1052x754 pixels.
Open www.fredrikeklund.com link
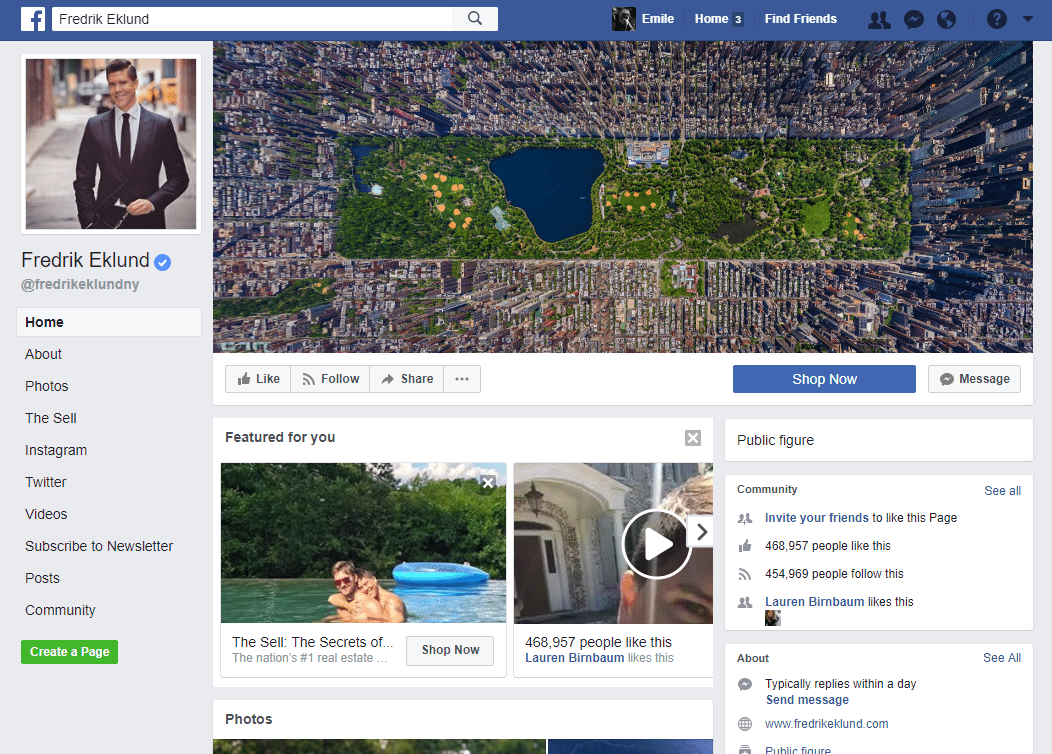tap(826, 724)
